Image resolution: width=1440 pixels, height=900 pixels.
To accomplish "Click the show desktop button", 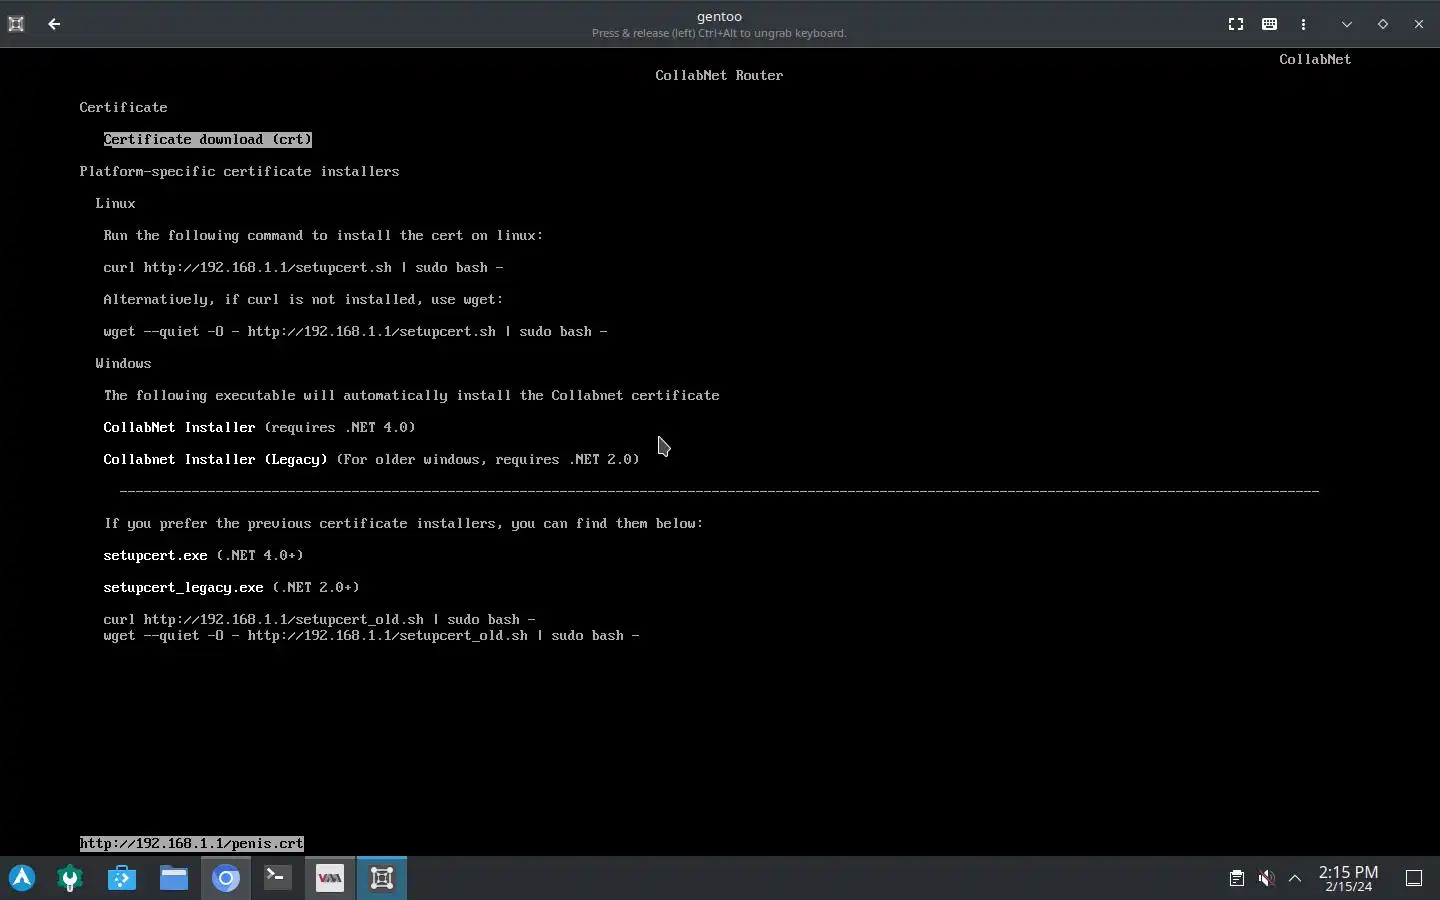I will [1414, 878].
